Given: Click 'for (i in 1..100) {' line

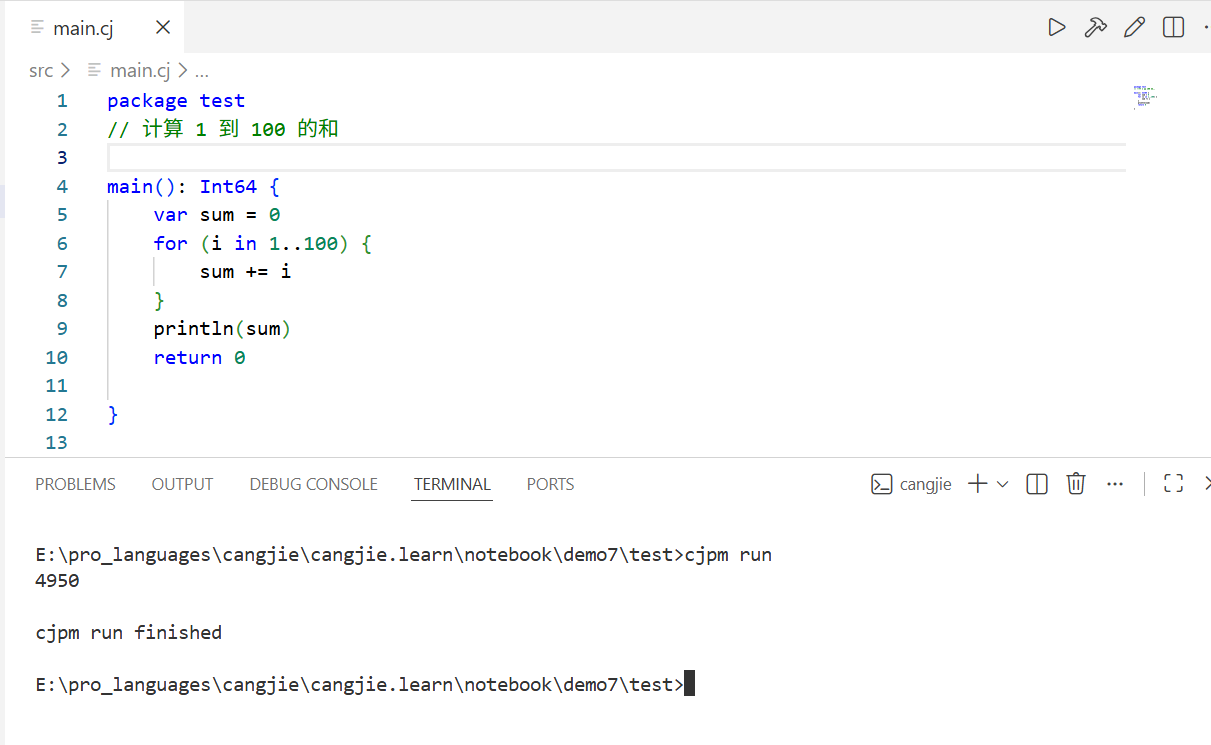Looking at the screenshot, I should [x=263, y=243].
